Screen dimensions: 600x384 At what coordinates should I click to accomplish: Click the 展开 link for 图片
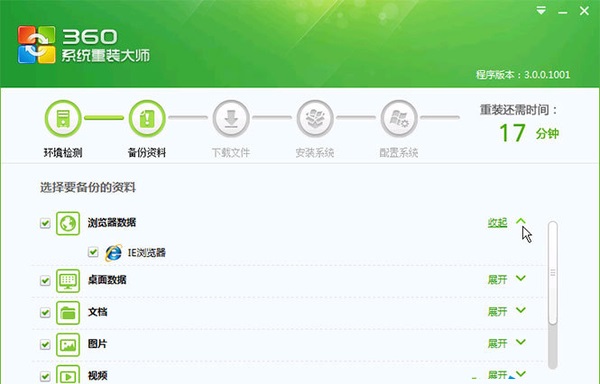tap(497, 343)
